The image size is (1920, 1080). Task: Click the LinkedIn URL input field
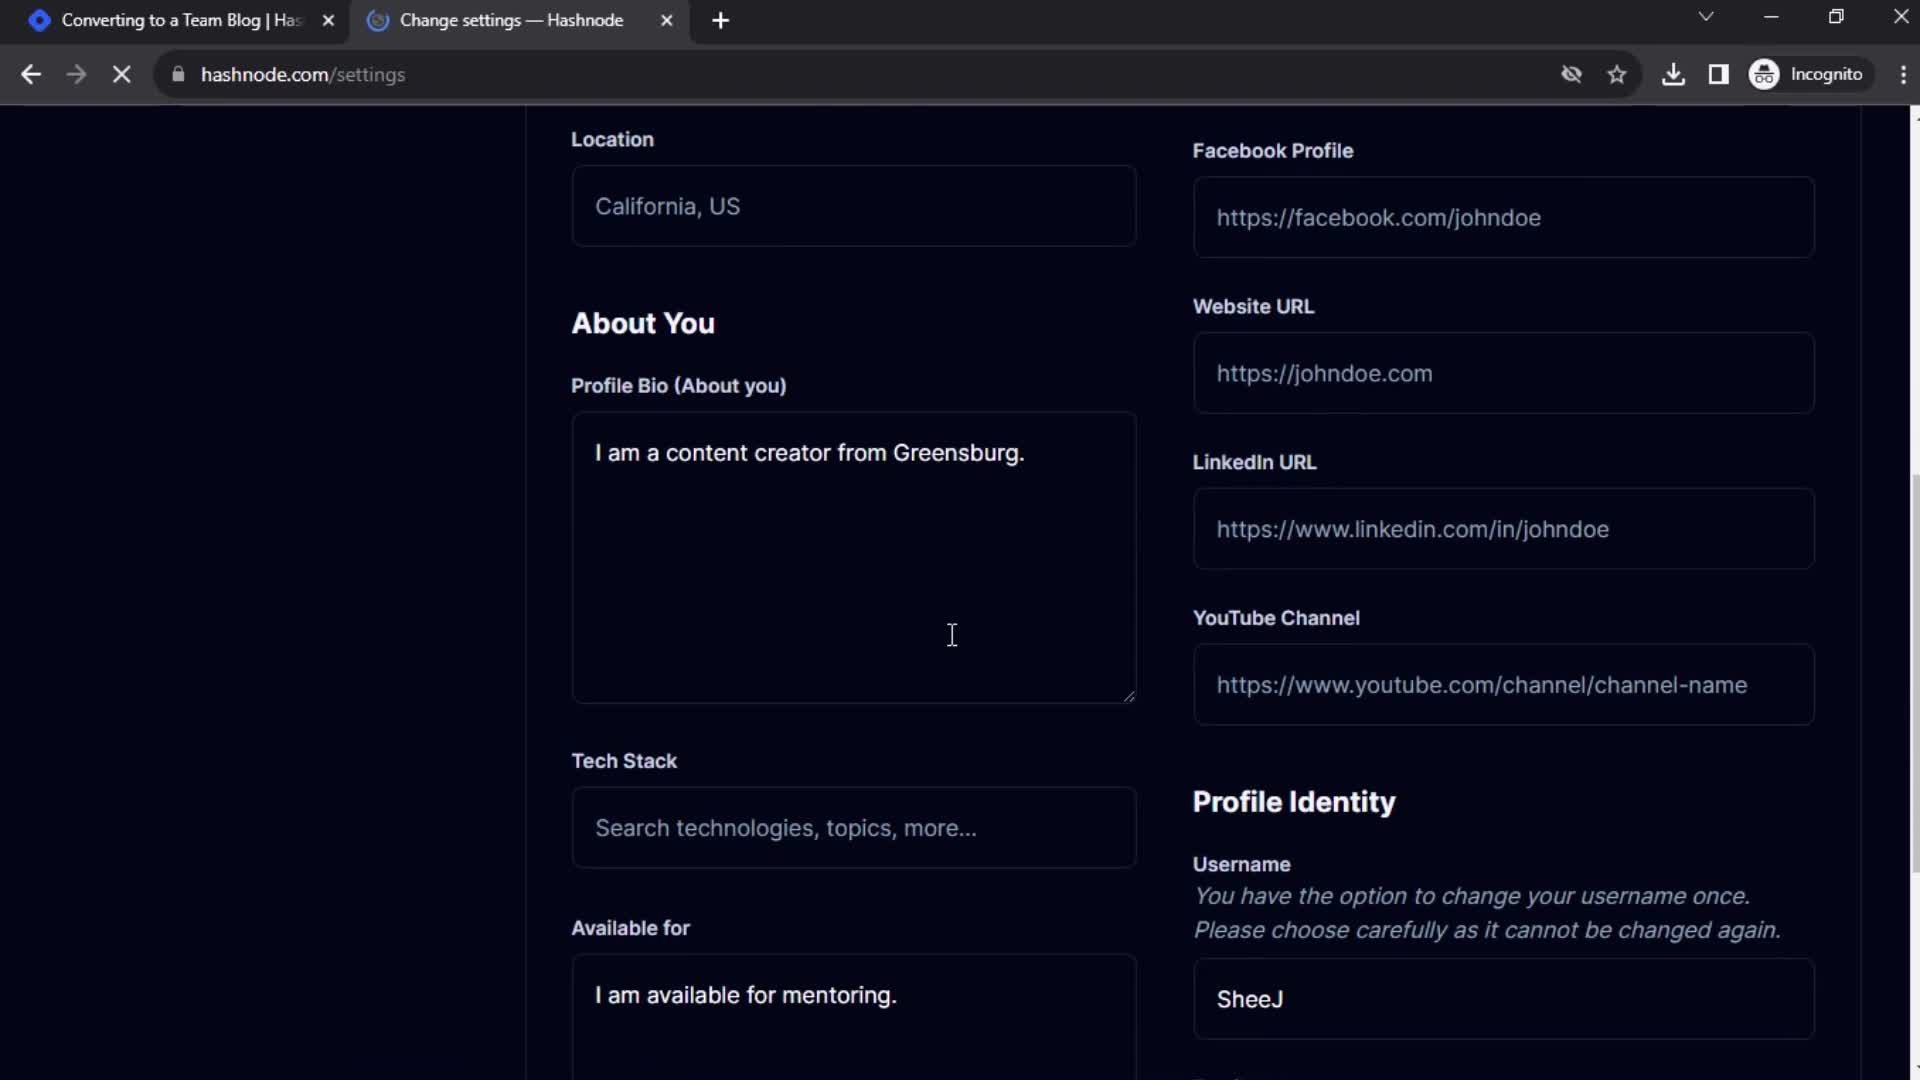tap(1503, 529)
